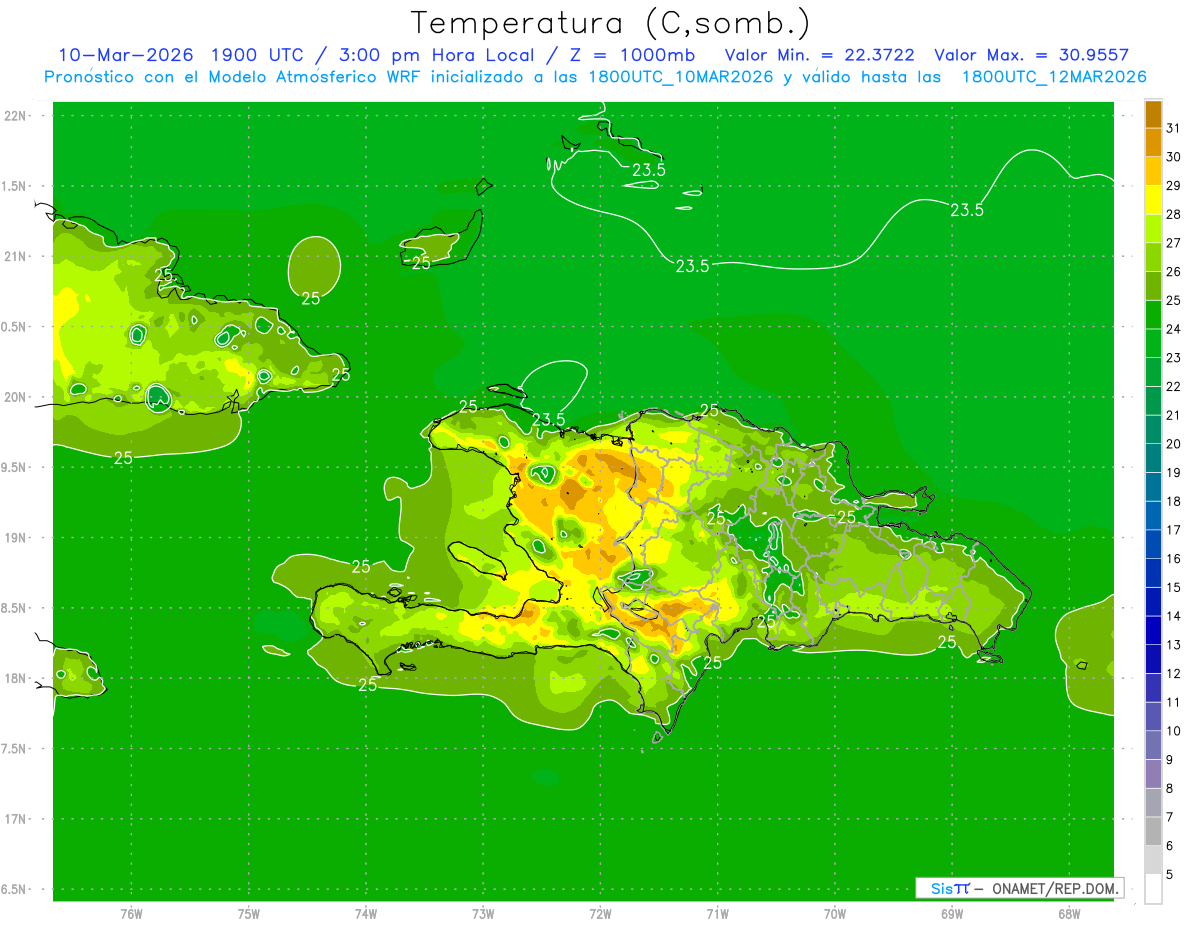Select the 68W longitude axis label
The image size is (1200, 927).
(x=1068, y=914)
